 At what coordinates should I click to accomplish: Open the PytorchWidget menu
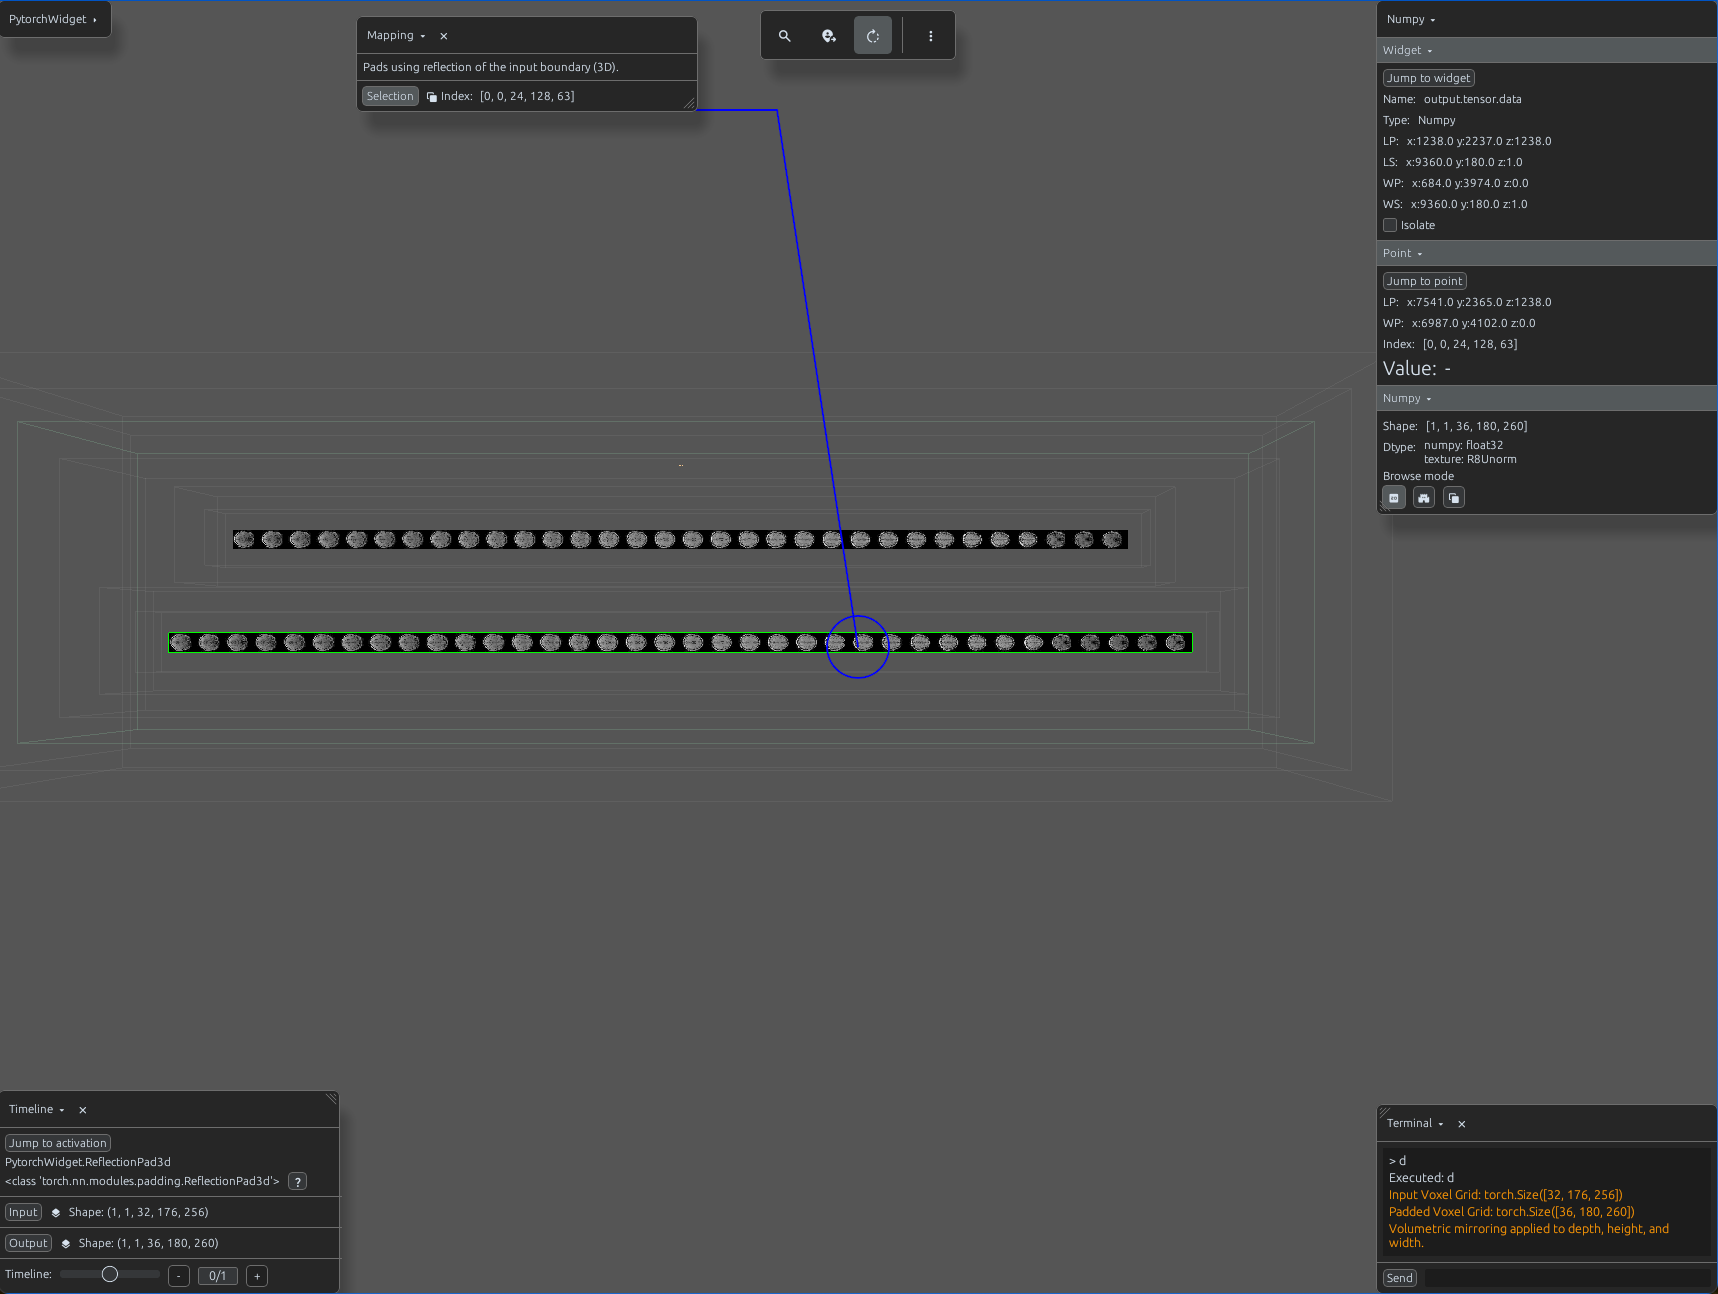(x=53, y=19)
